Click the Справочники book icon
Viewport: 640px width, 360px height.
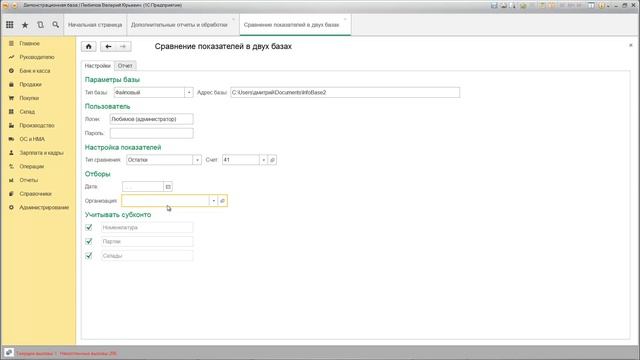coord(11,194)
